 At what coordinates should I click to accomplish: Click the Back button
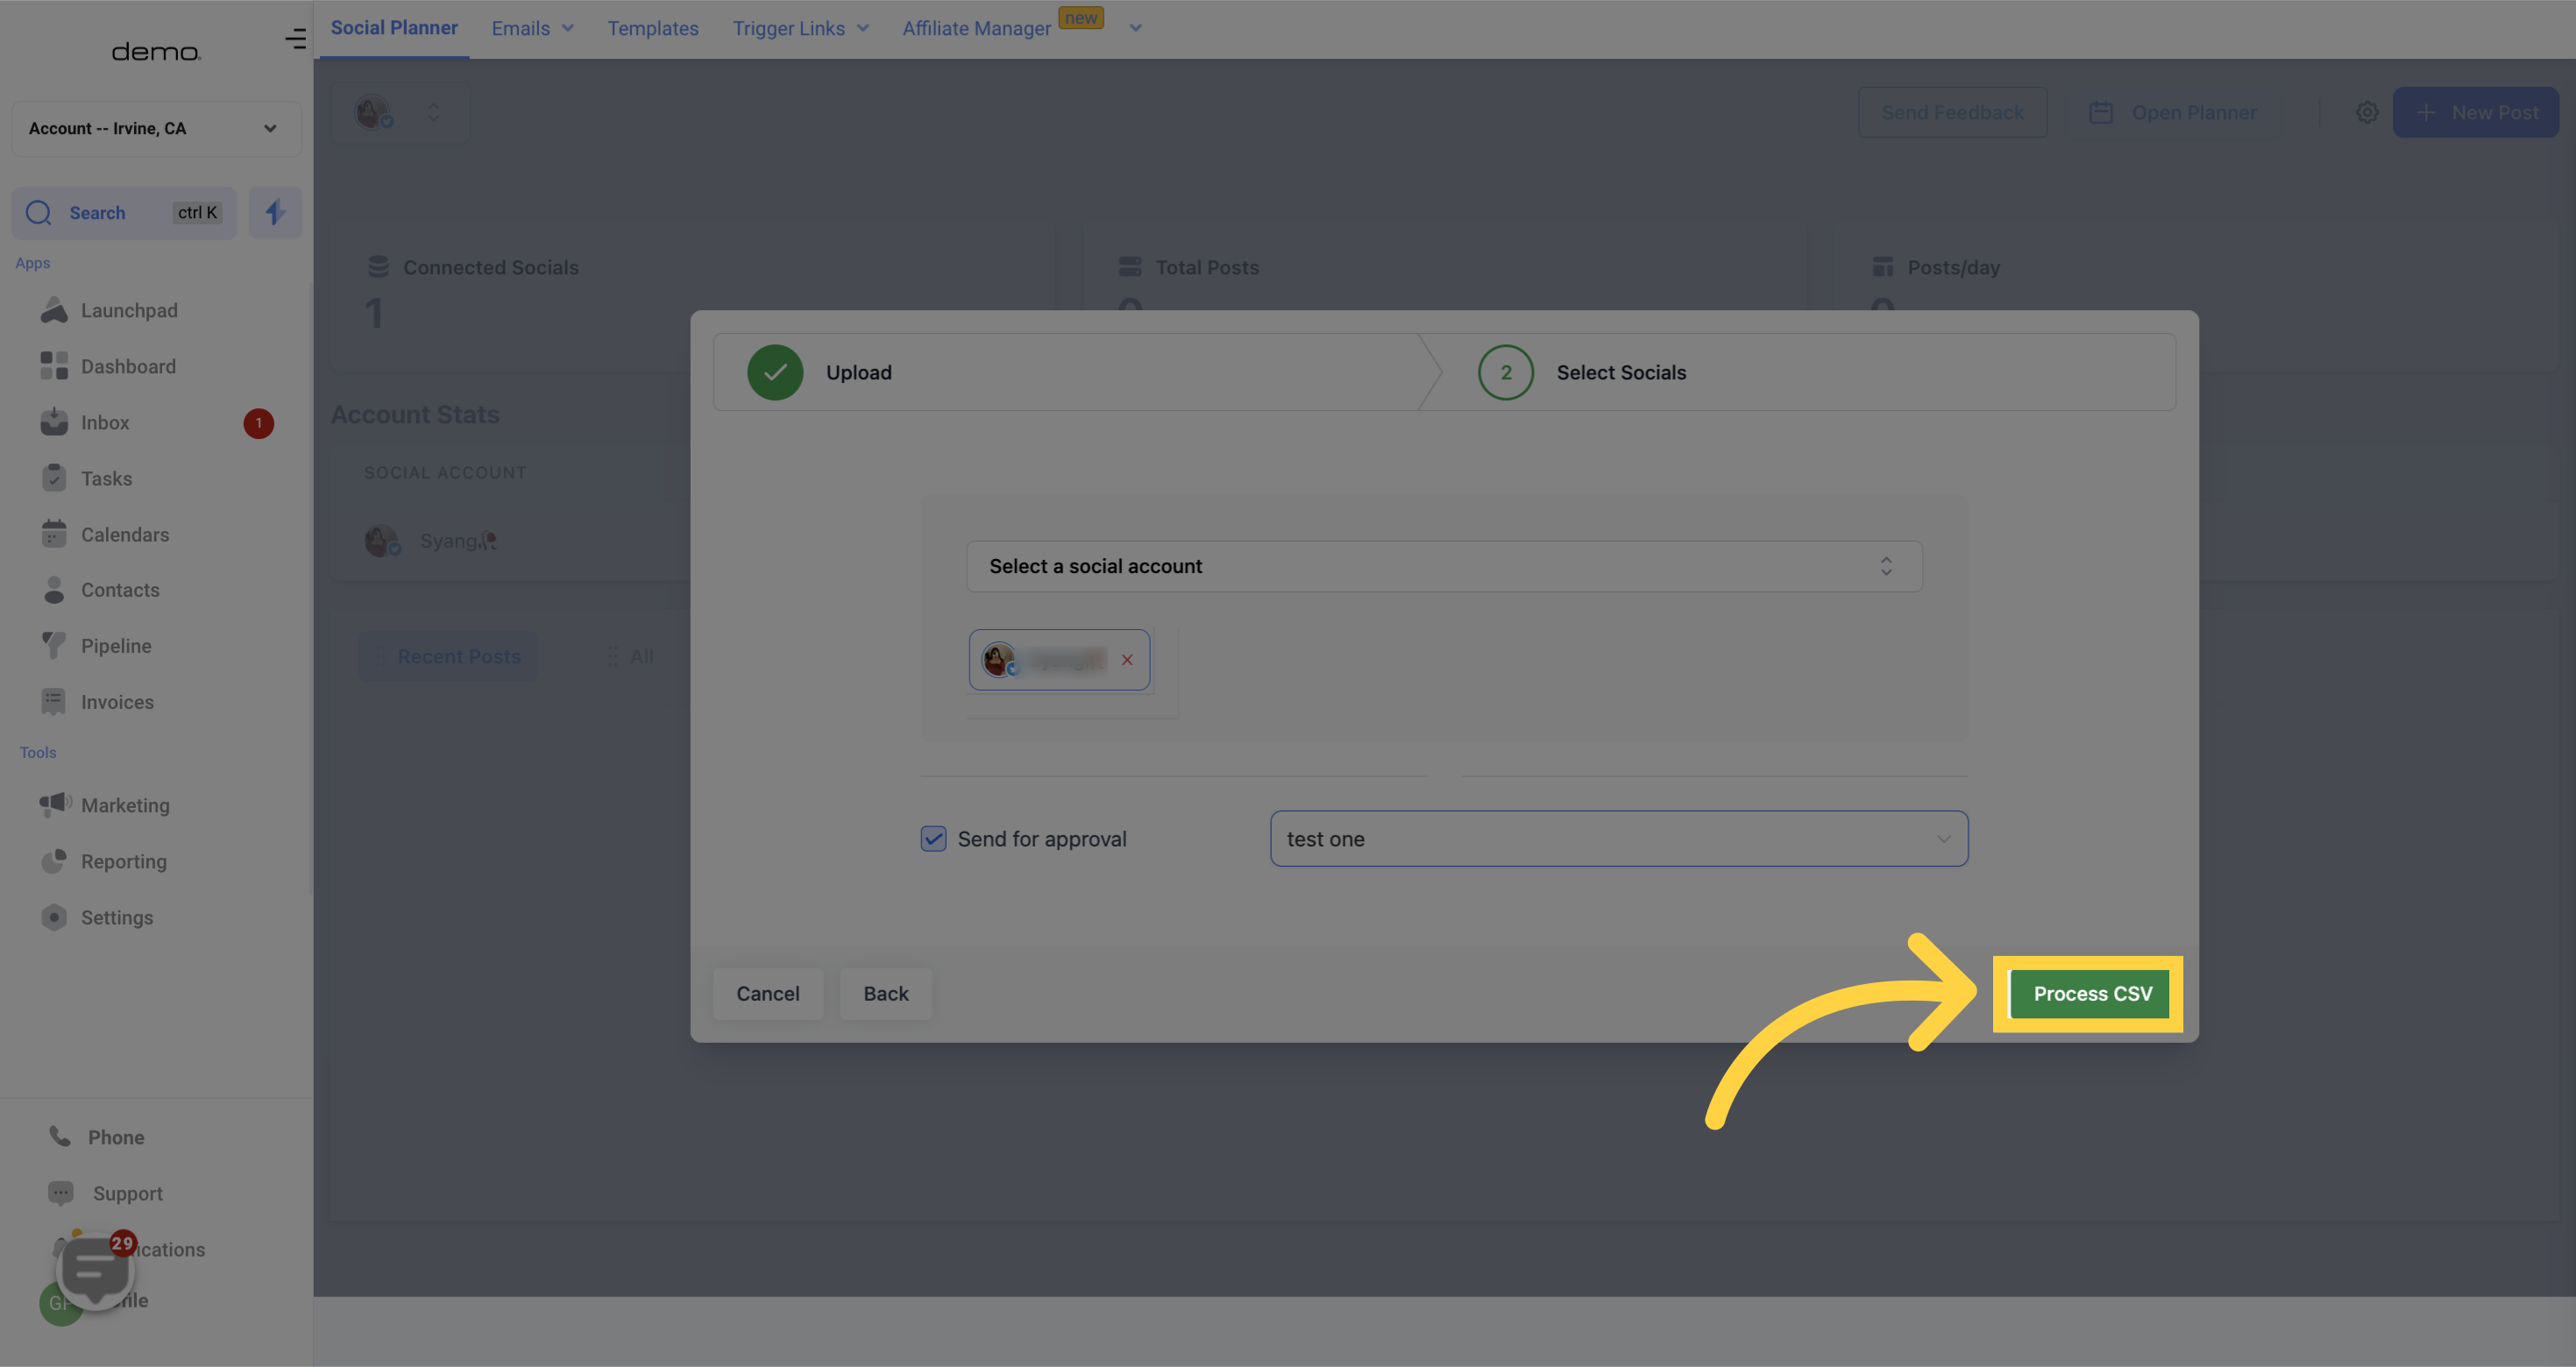point(884,993)
